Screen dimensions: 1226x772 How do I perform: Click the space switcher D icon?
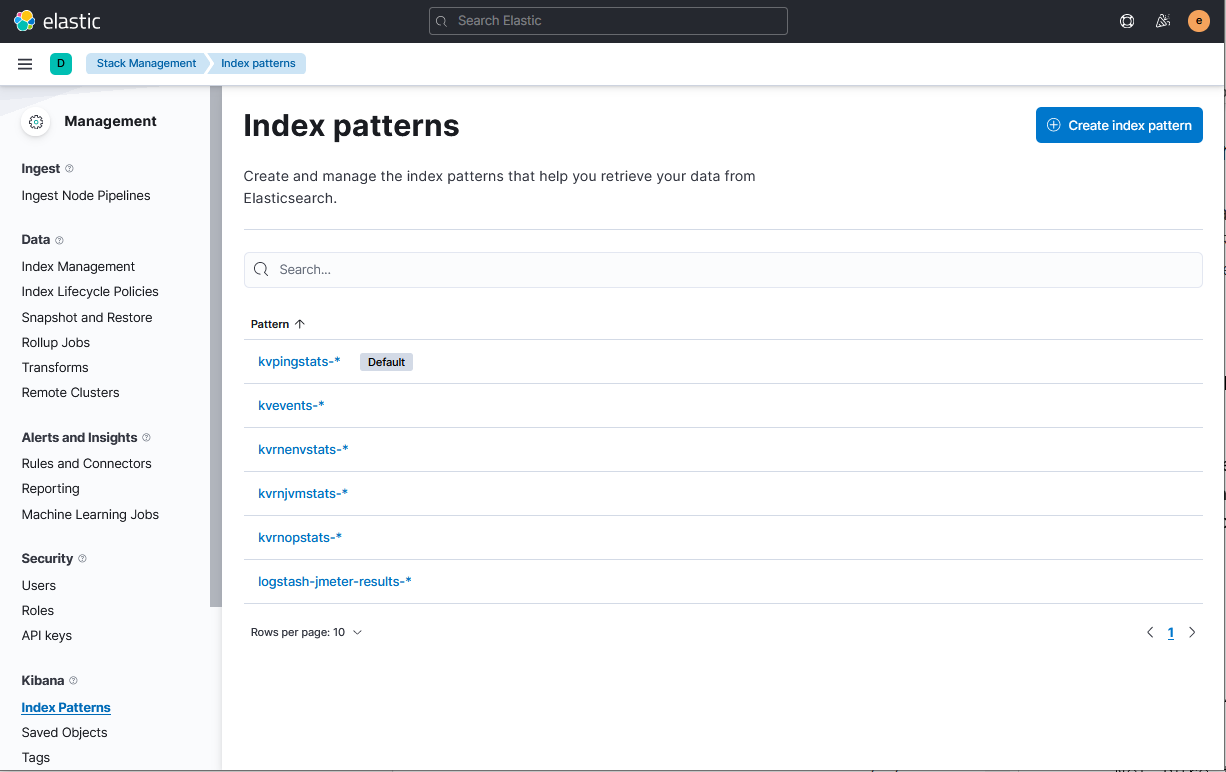coord(61,63)
